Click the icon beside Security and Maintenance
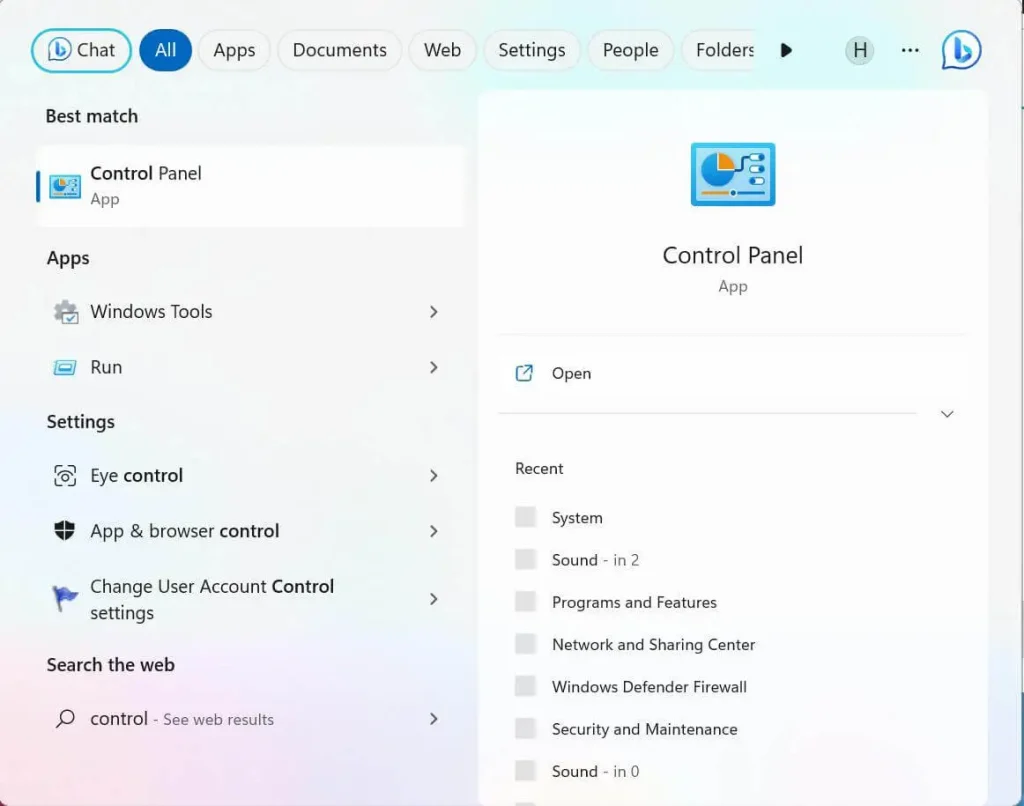Image resolution: width=1024 pixels, height=806 pixels. 525,728
